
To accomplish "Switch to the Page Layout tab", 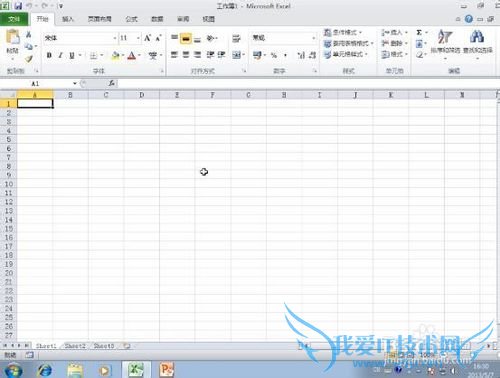I will [99, 19].
